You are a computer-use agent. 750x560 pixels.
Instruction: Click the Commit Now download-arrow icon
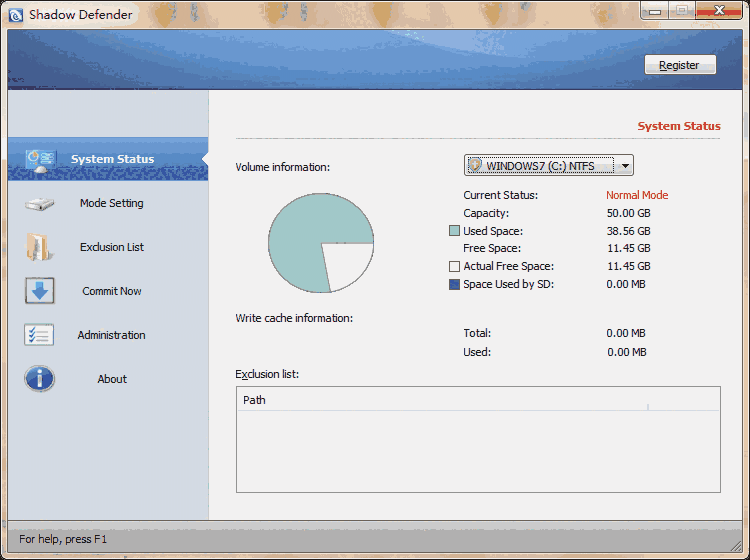pyautogui.click(x=40, y=291)
